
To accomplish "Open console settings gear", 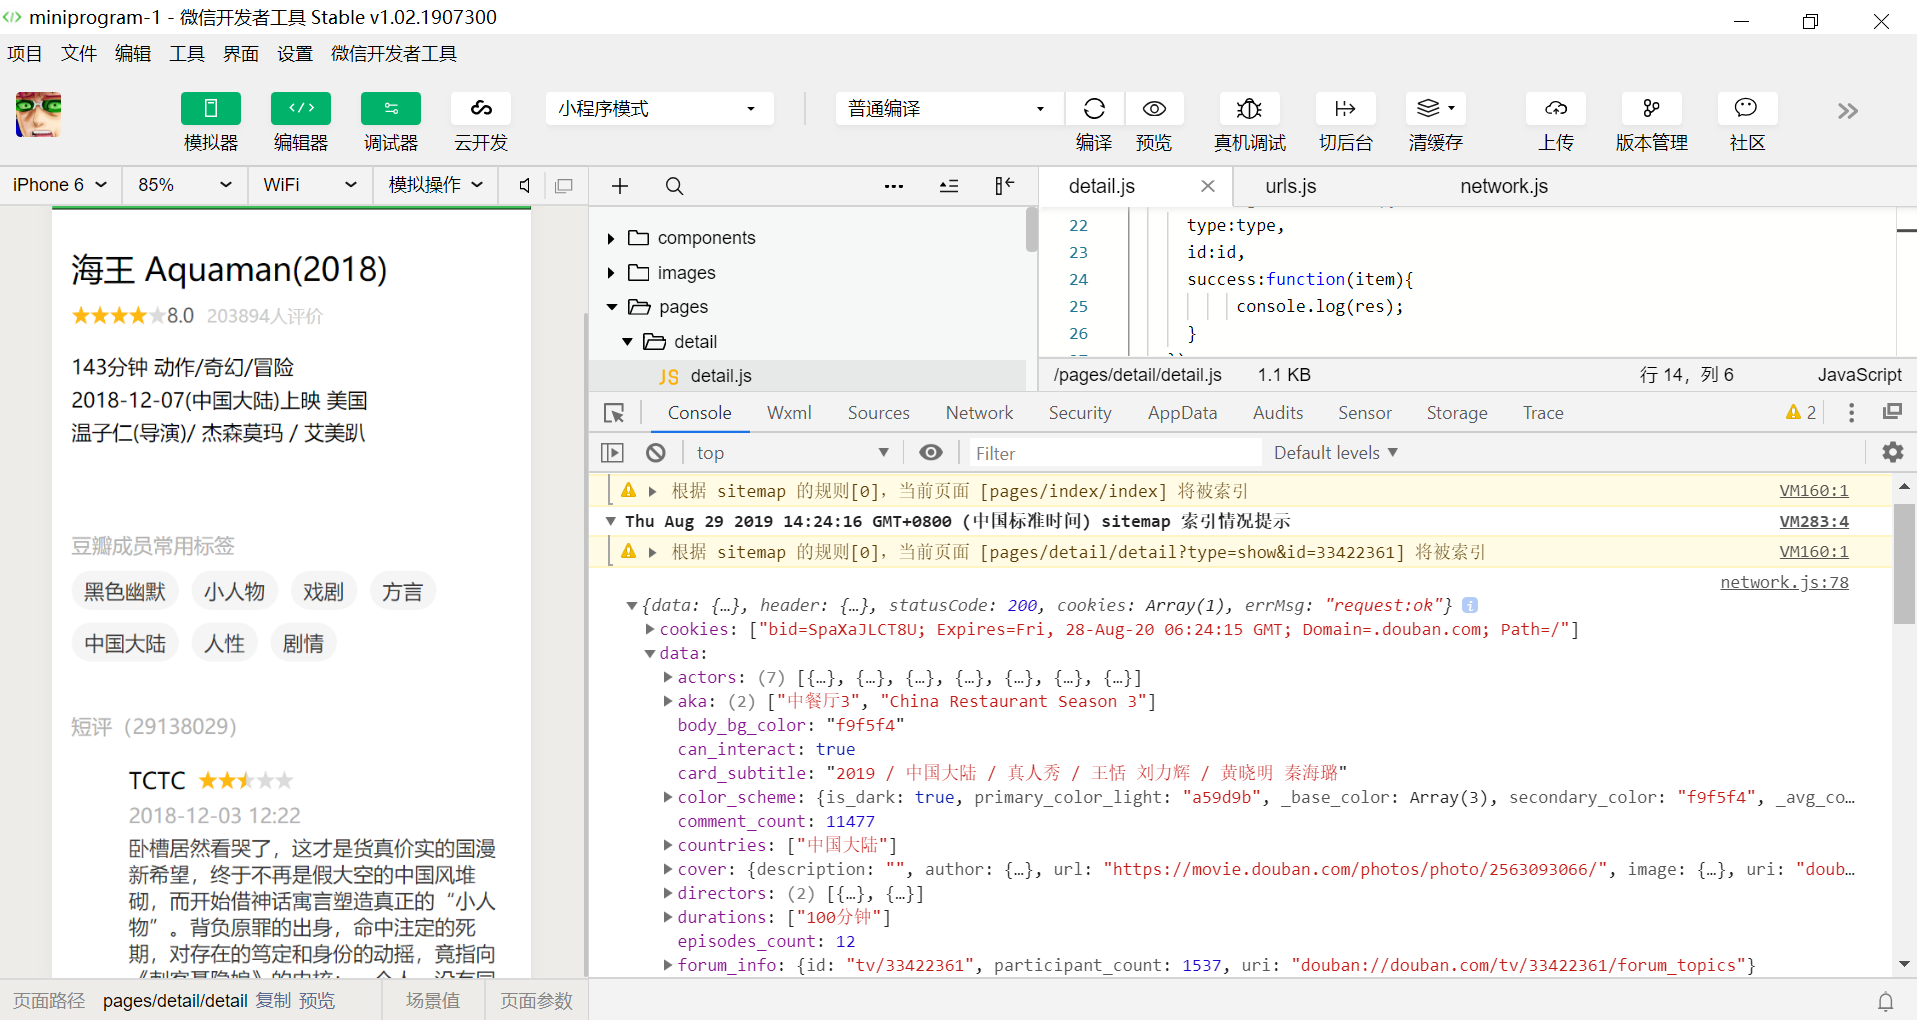I will click(x=1892, y=453).
